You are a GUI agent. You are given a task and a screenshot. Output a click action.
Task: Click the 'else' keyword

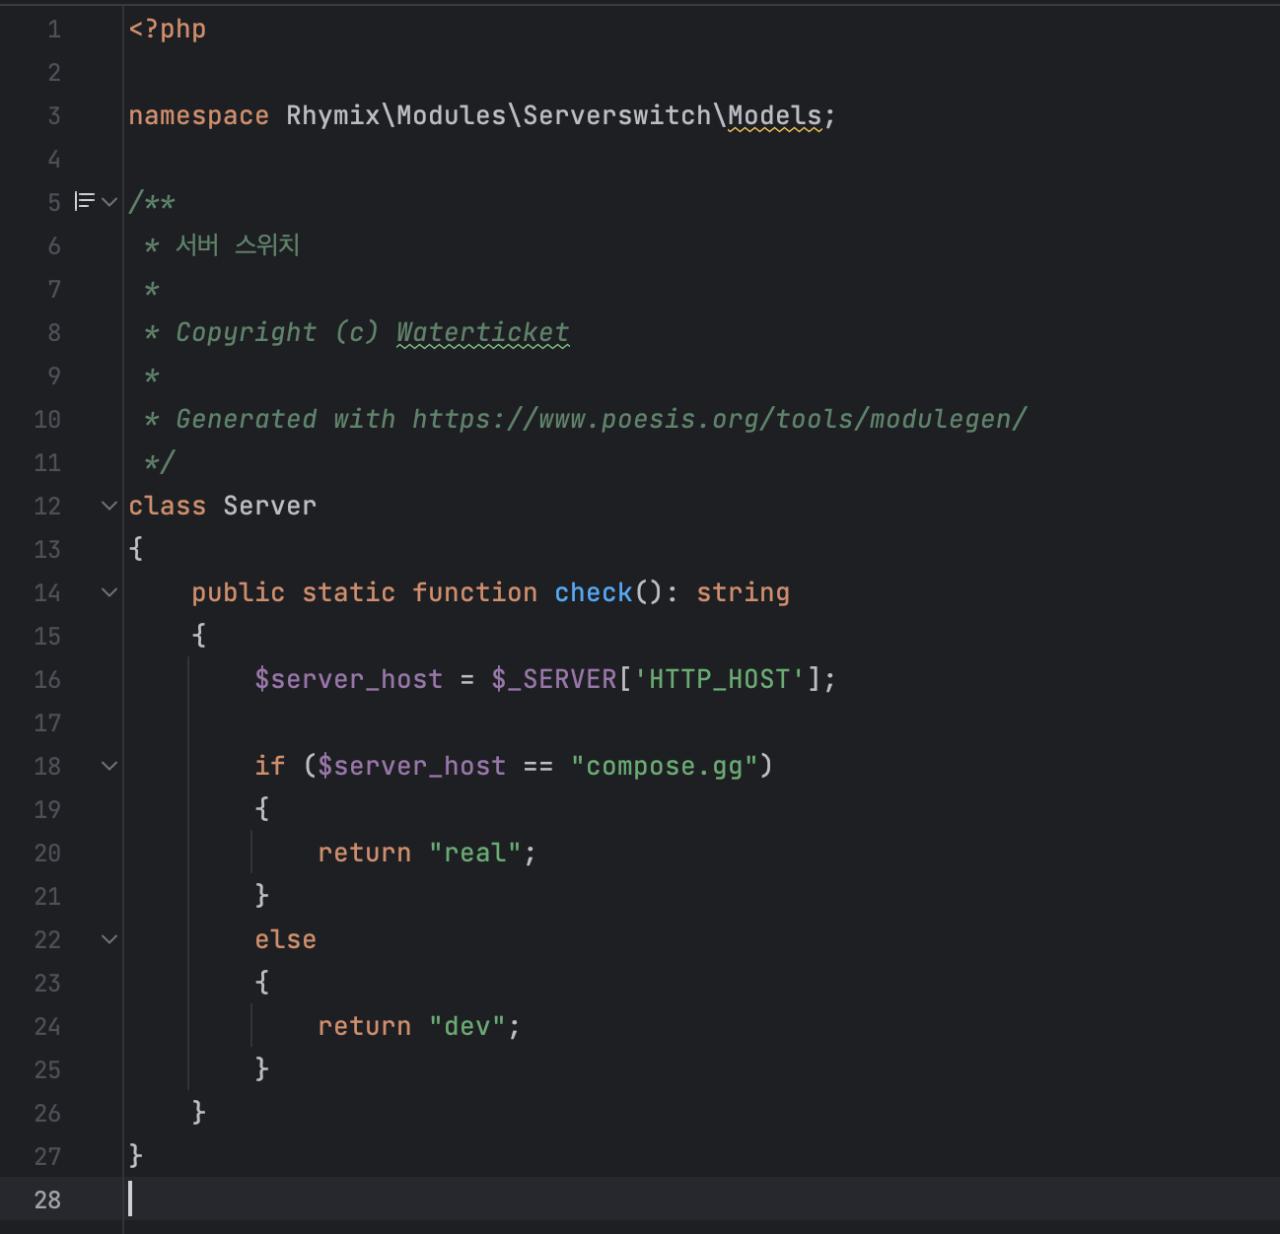(285, 940)
